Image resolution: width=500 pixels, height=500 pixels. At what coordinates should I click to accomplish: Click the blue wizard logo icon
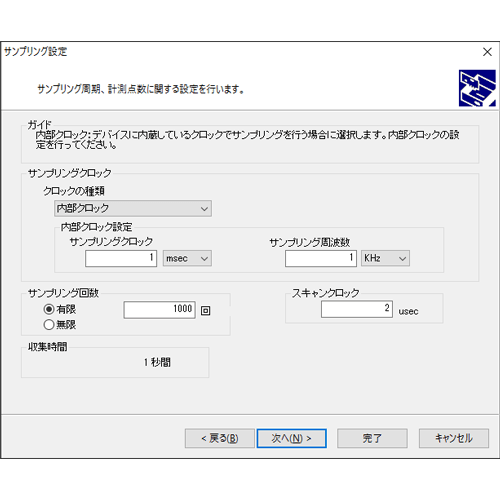pos(477,88)
